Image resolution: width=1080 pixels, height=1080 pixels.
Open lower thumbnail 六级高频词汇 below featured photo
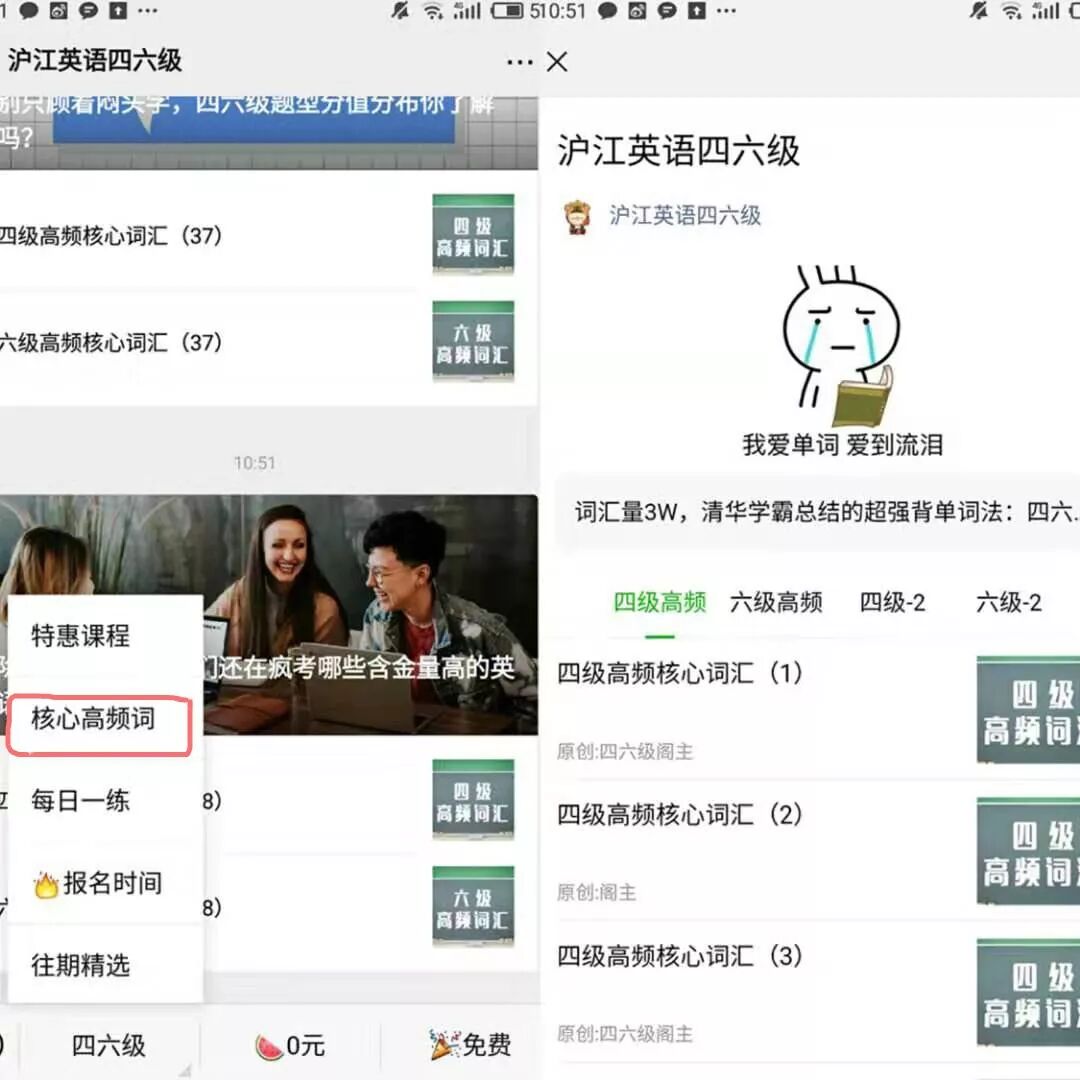click(473, 906)
